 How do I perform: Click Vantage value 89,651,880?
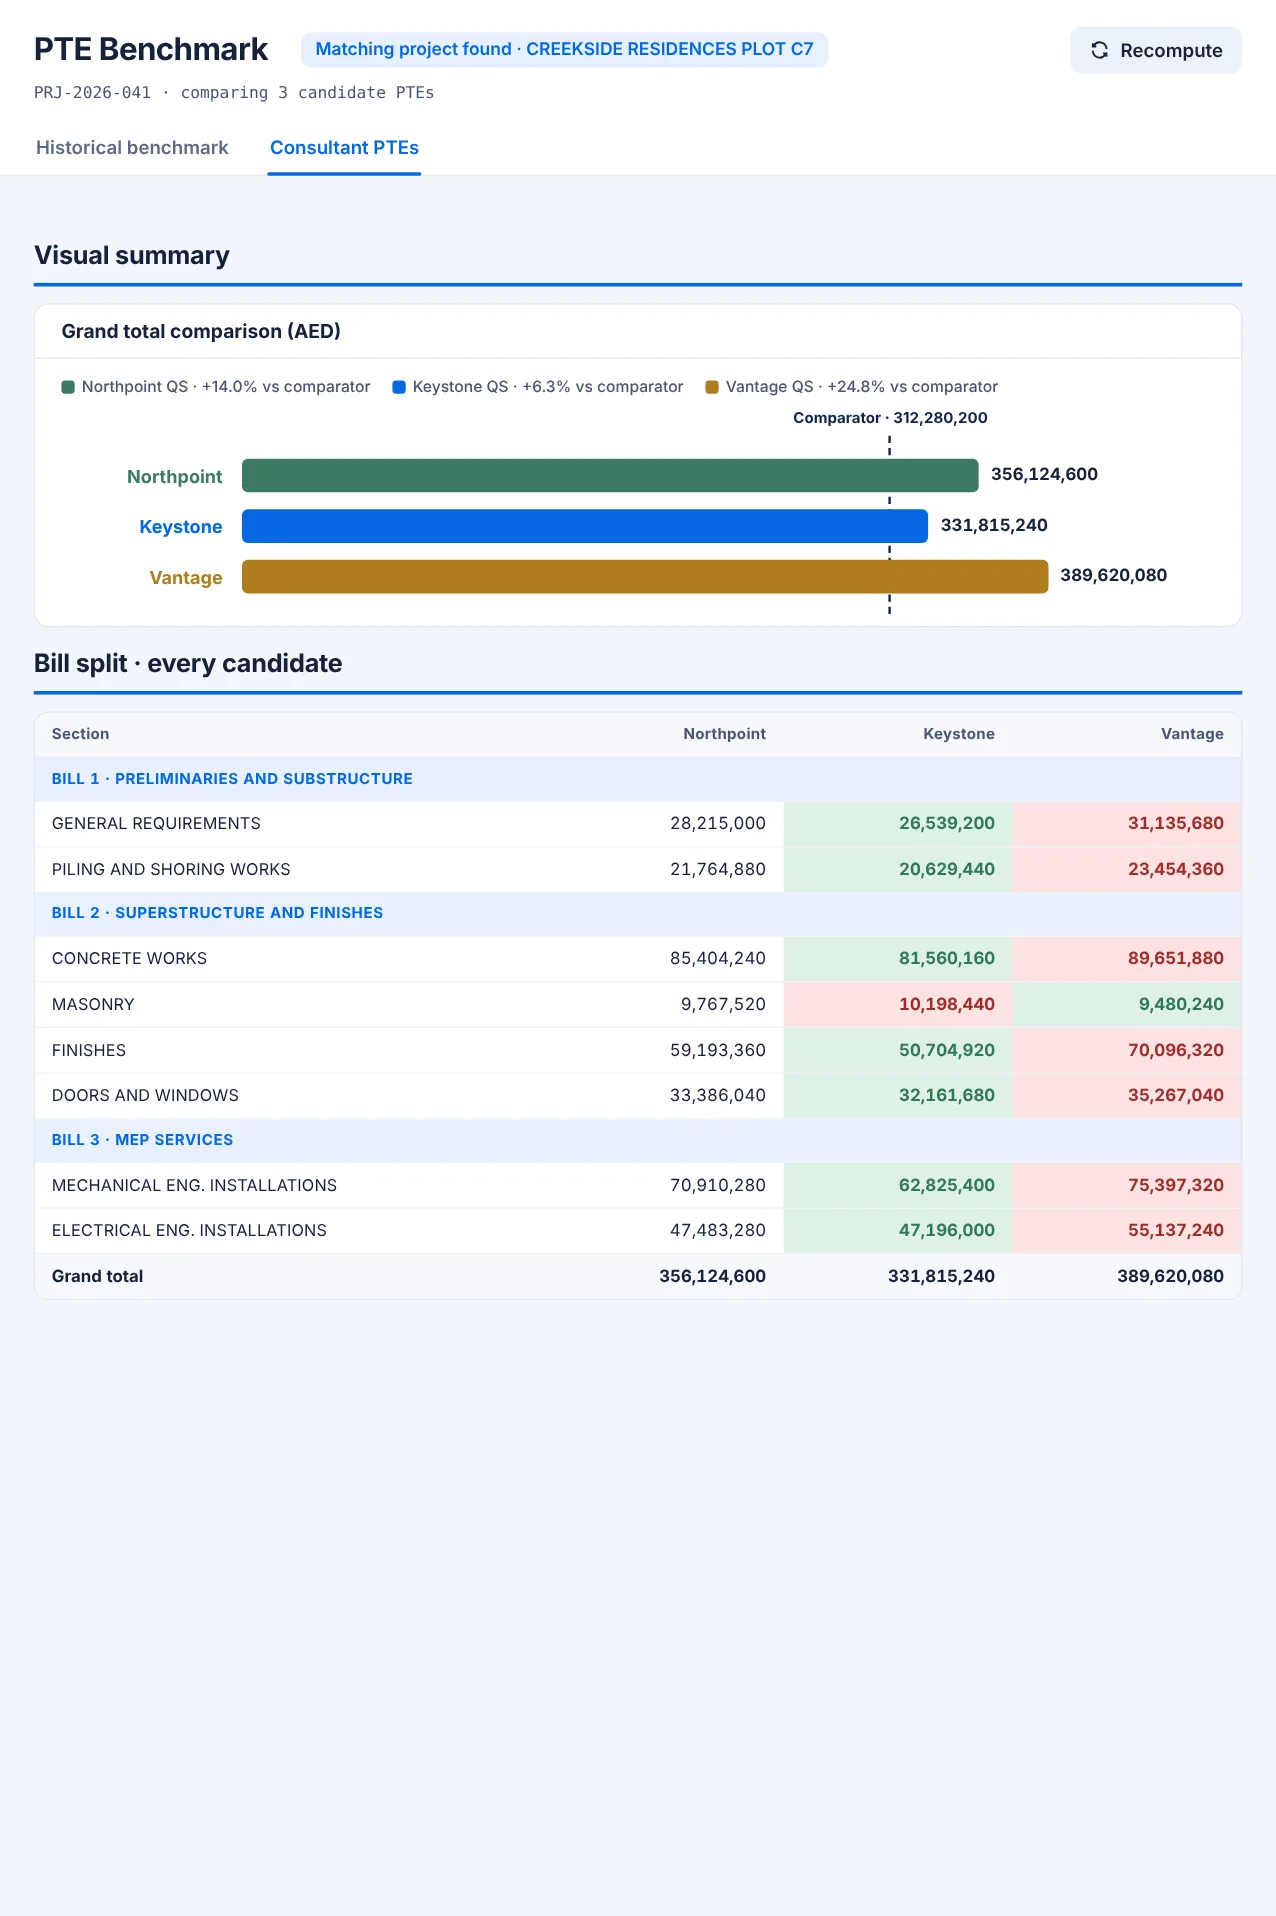tap(1176, 959)
